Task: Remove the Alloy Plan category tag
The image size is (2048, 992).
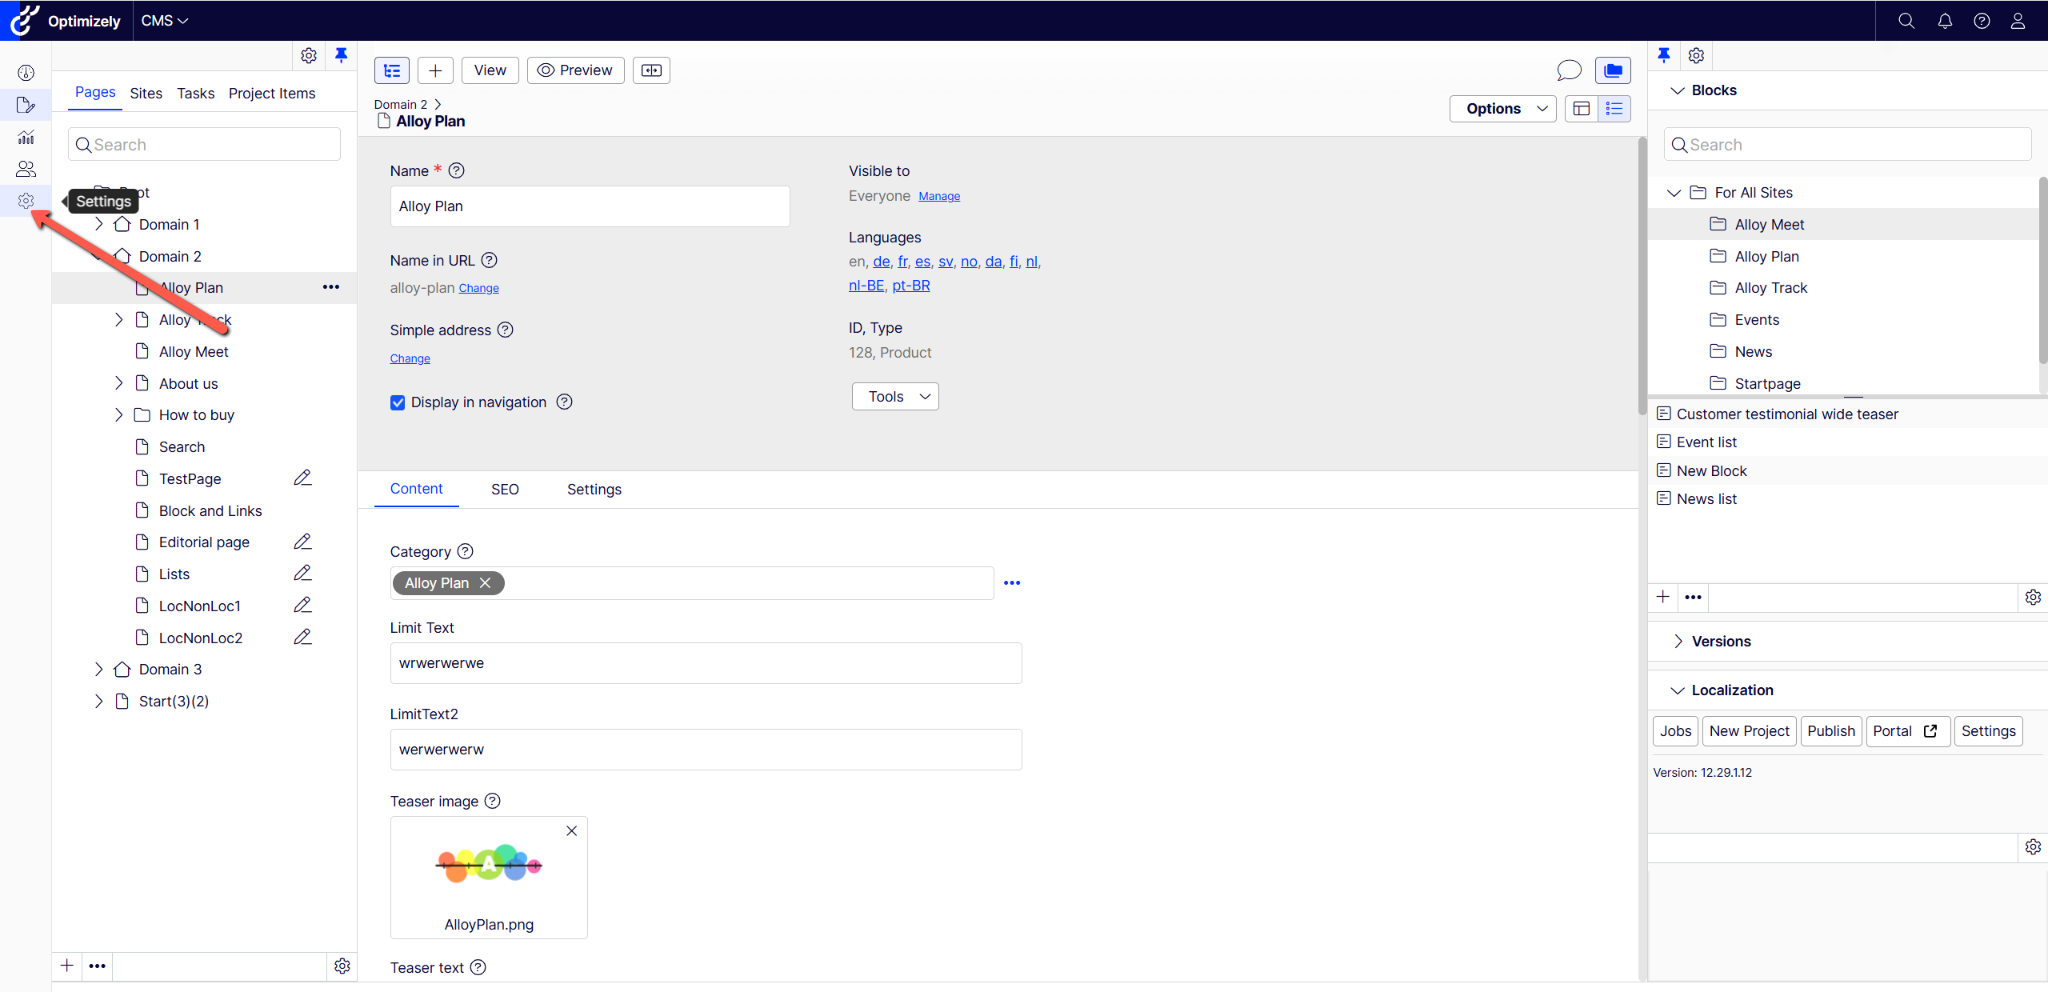Action: [x=485, y=583]
